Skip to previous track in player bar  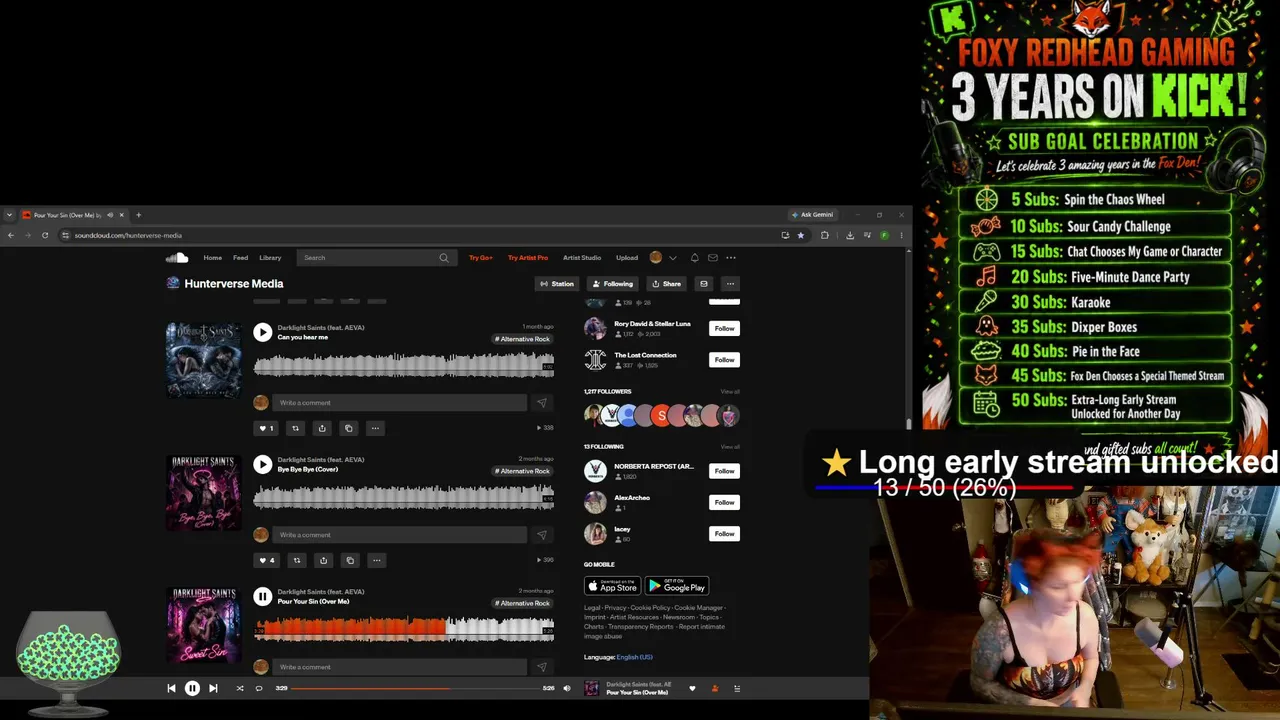click(171, 688)
